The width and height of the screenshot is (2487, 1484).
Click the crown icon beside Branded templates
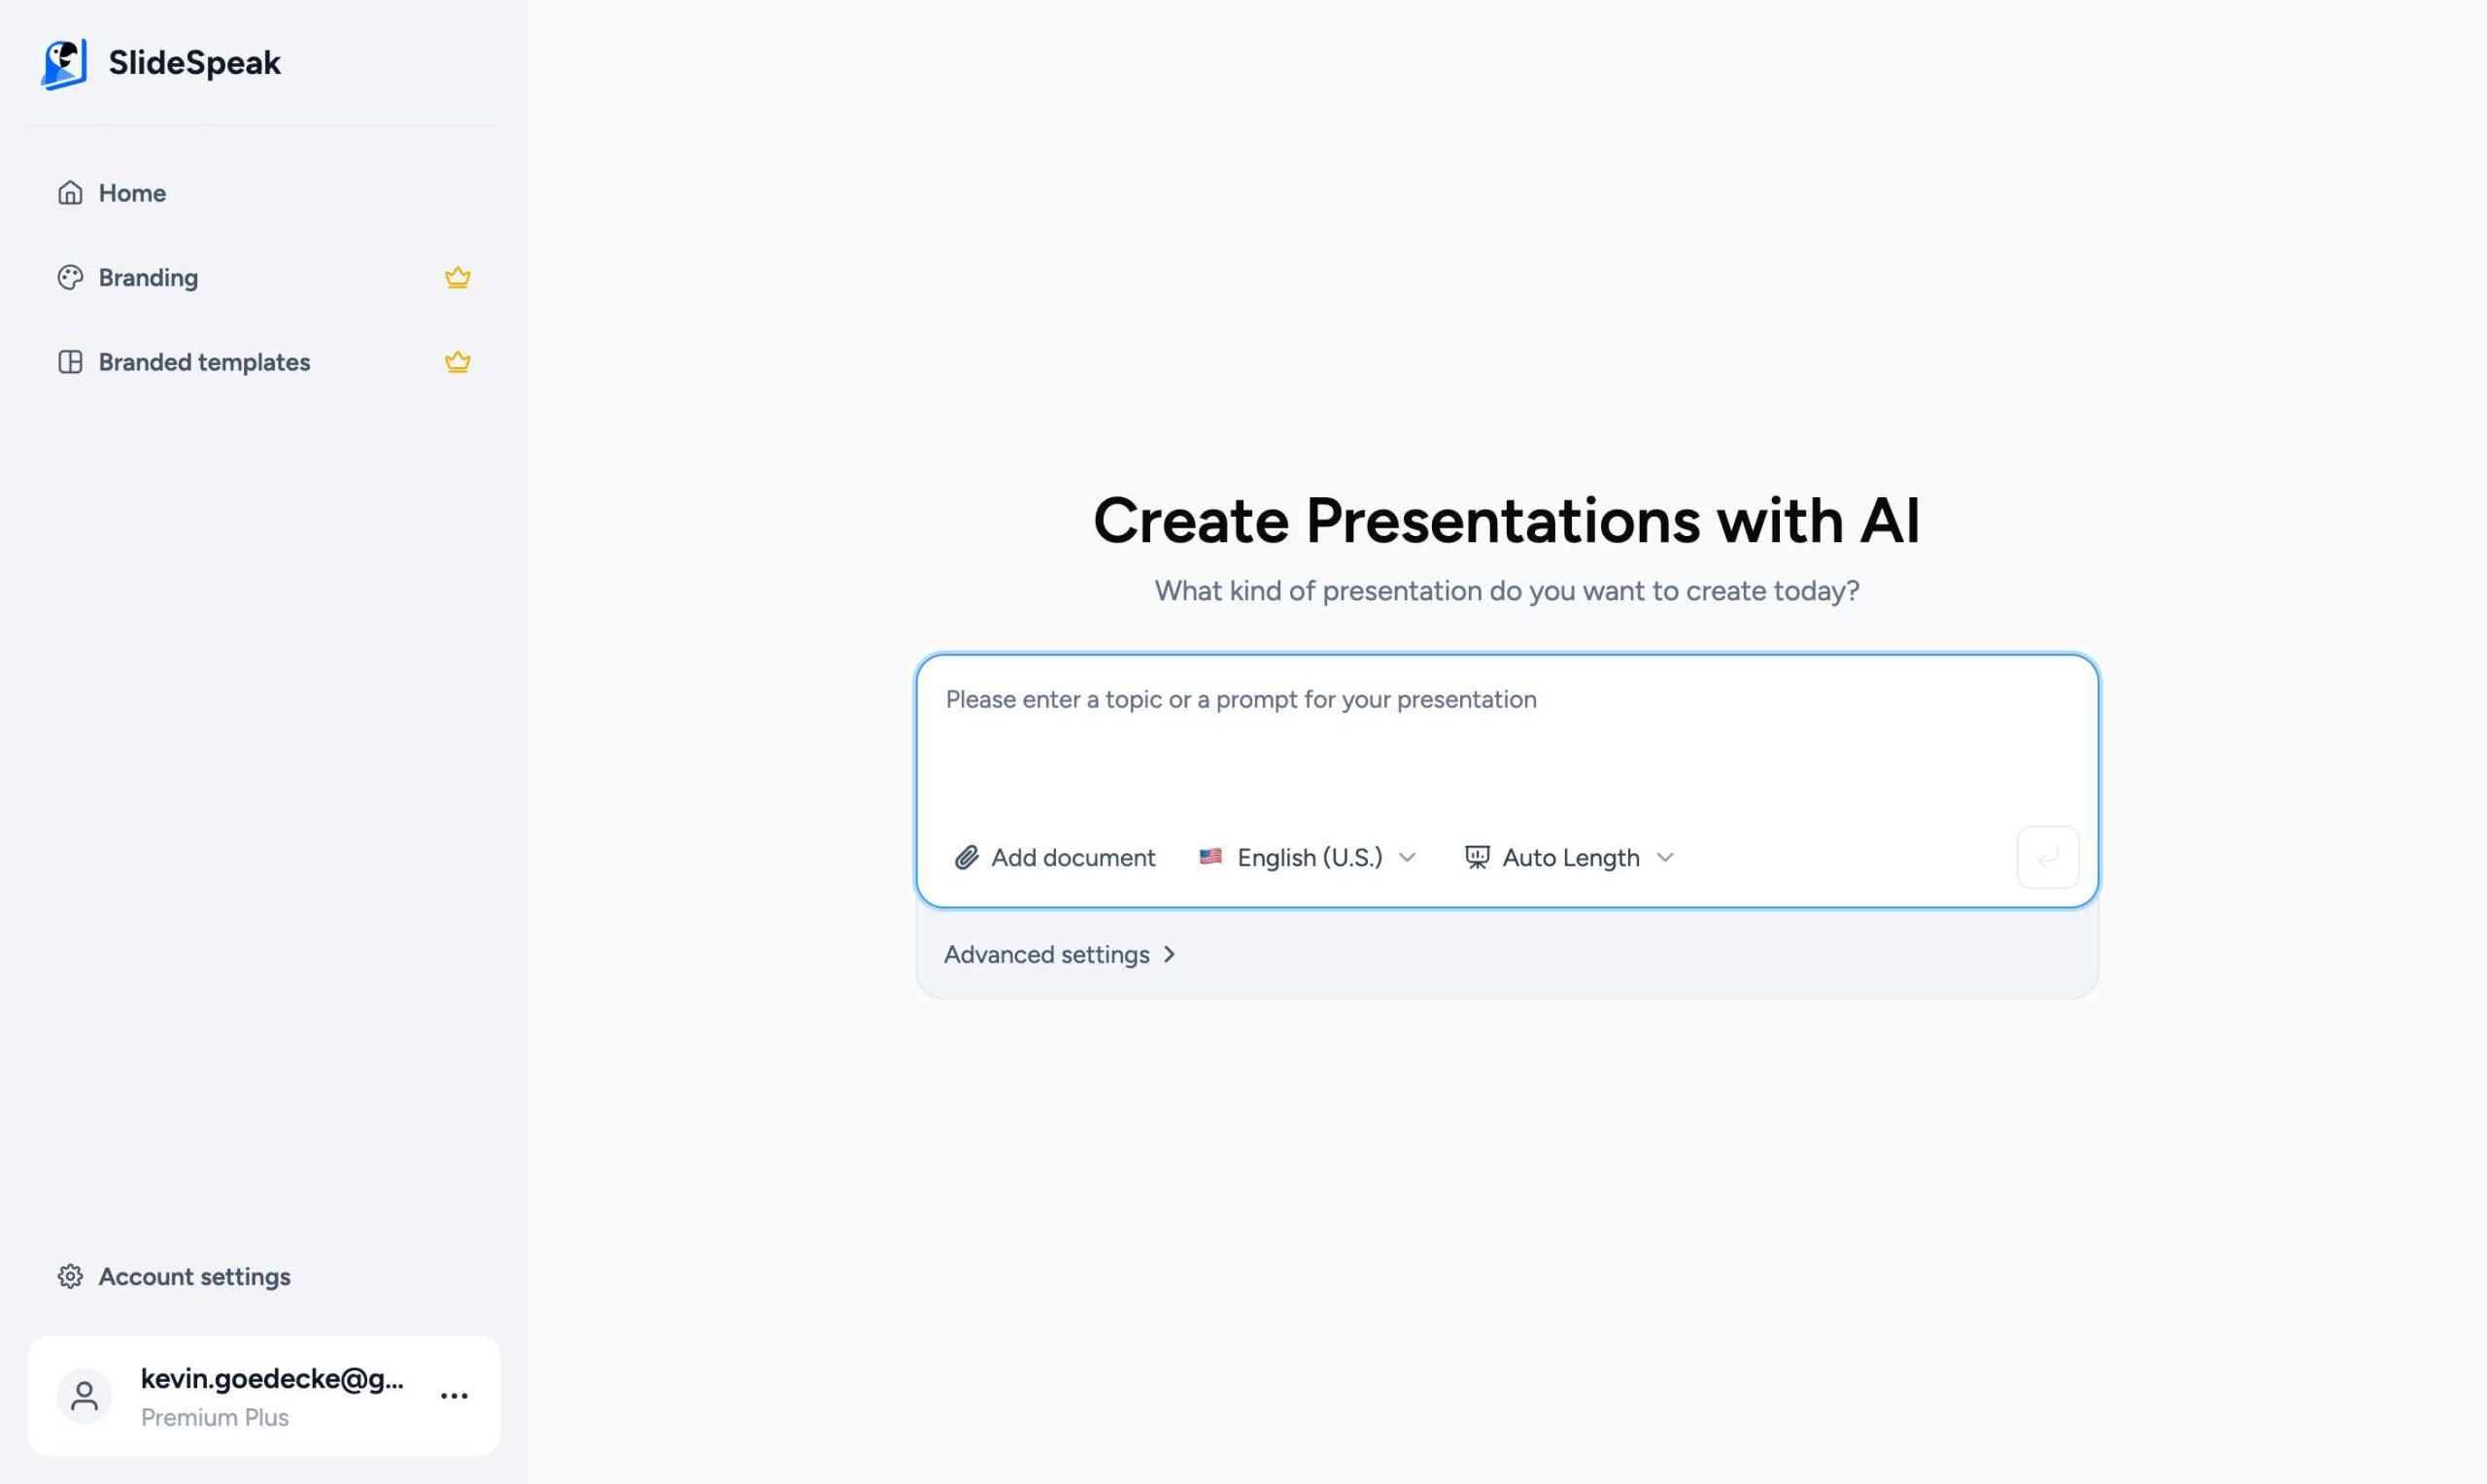pos(456,362)
